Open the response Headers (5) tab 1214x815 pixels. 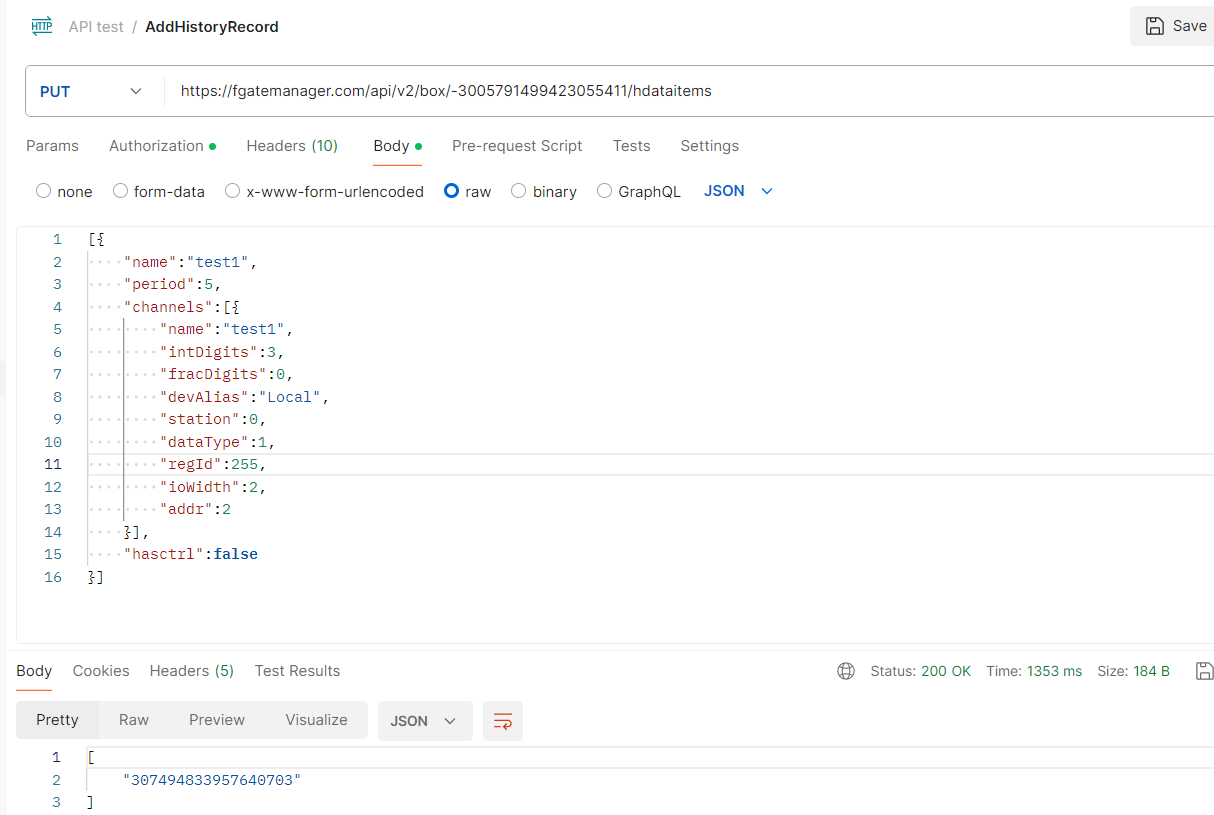pyautogui.click(x=192, y=671)
